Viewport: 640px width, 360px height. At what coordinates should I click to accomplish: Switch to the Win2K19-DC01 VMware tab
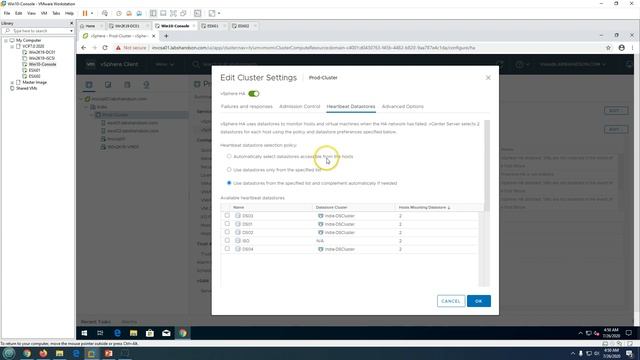click(127, 26)
